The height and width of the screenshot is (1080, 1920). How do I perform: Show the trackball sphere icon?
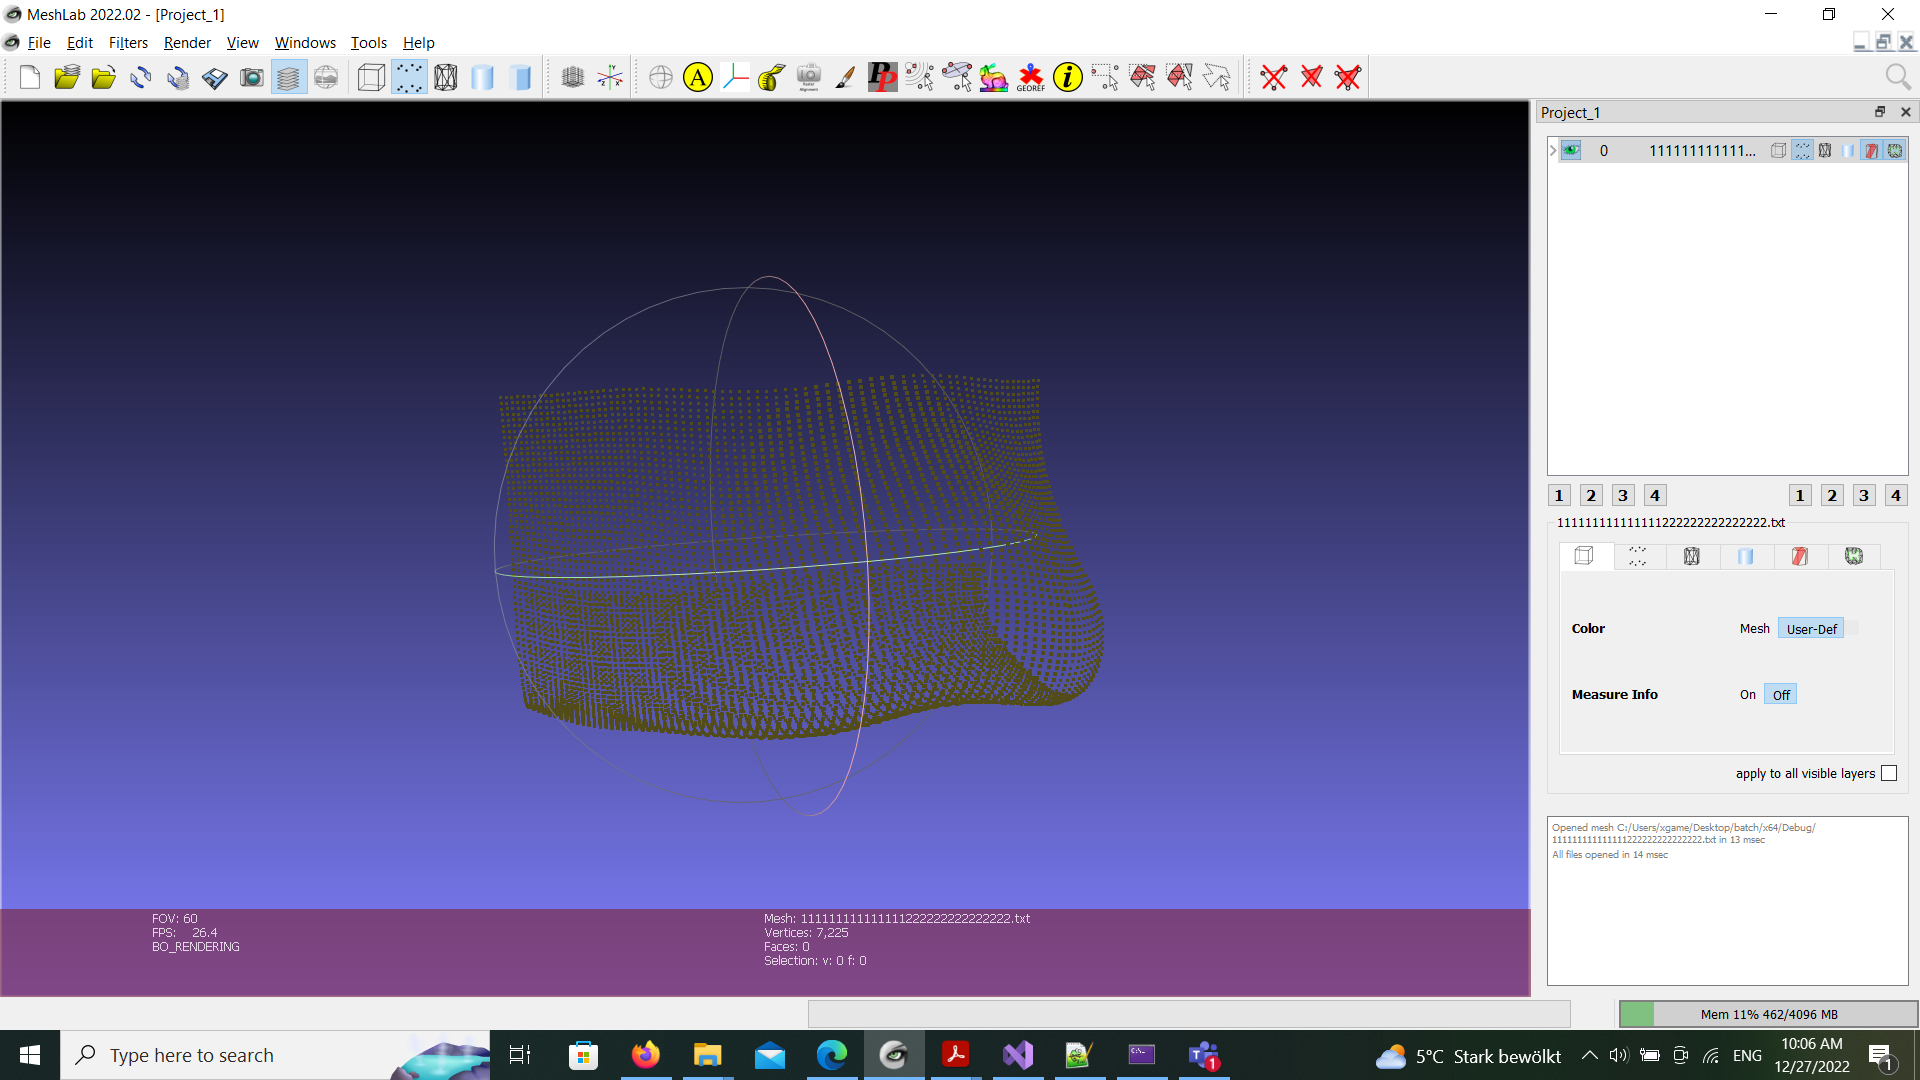pyautogui.click(x=661, y=77)
